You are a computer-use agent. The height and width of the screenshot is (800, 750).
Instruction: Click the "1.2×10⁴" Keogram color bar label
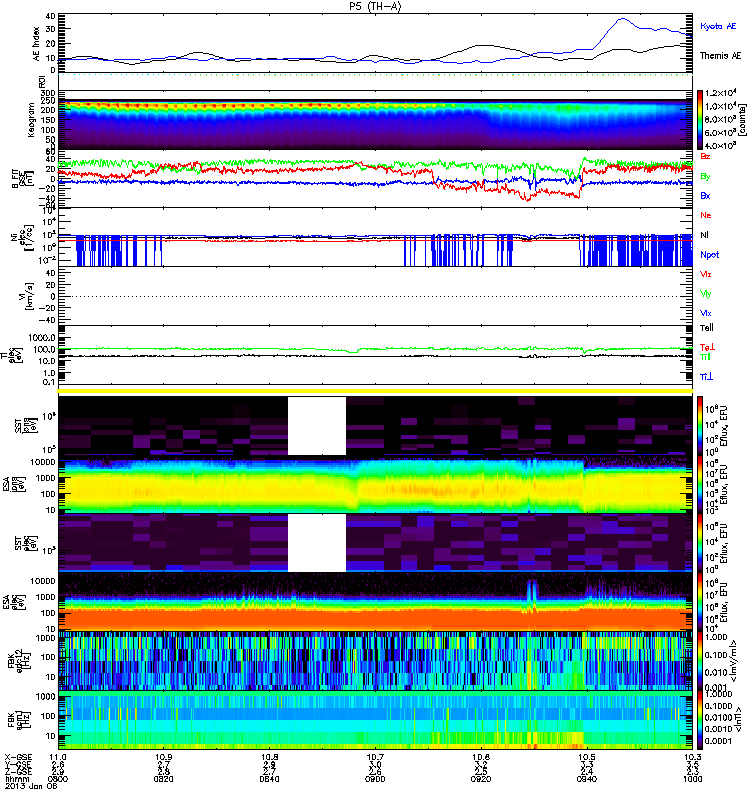720,93
